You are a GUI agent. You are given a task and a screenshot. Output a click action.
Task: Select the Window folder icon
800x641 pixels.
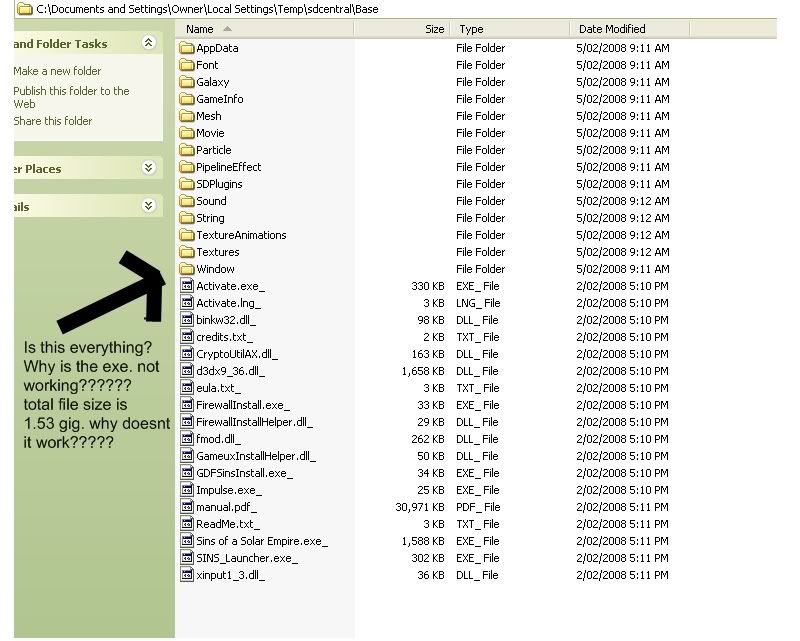coord(187,269)
